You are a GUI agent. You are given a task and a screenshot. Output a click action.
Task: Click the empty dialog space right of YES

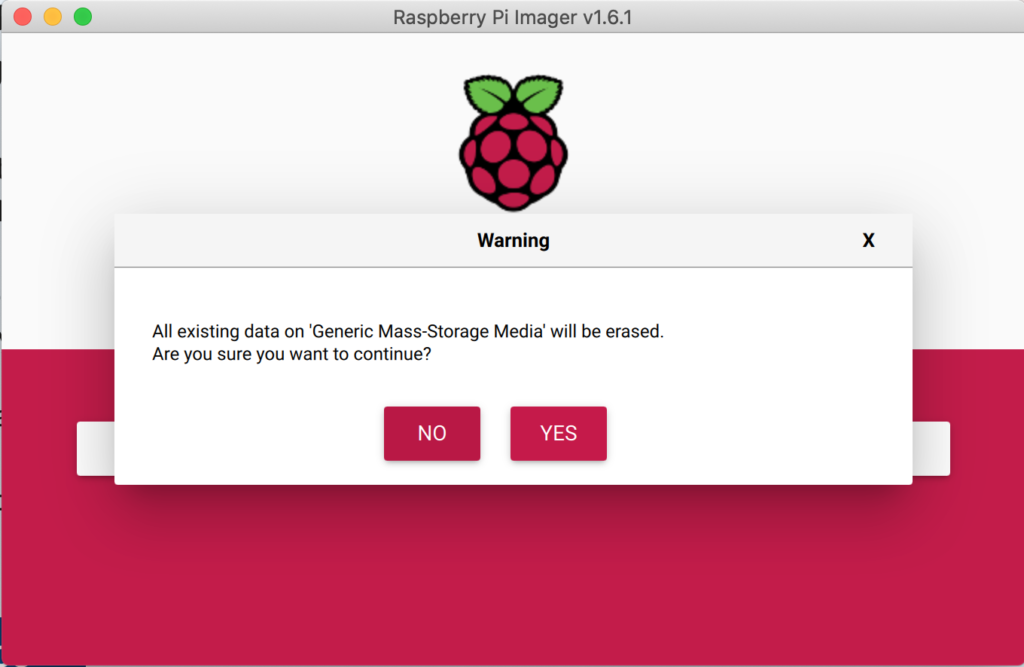[760, 433]
